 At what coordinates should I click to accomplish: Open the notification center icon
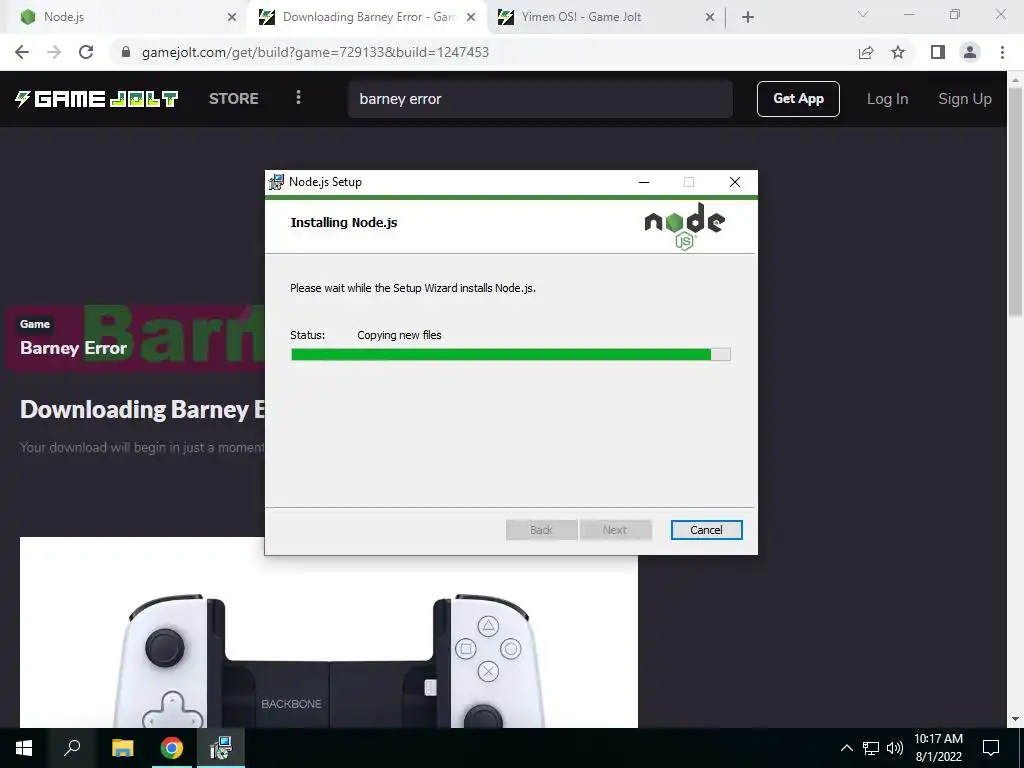(991, 748)
